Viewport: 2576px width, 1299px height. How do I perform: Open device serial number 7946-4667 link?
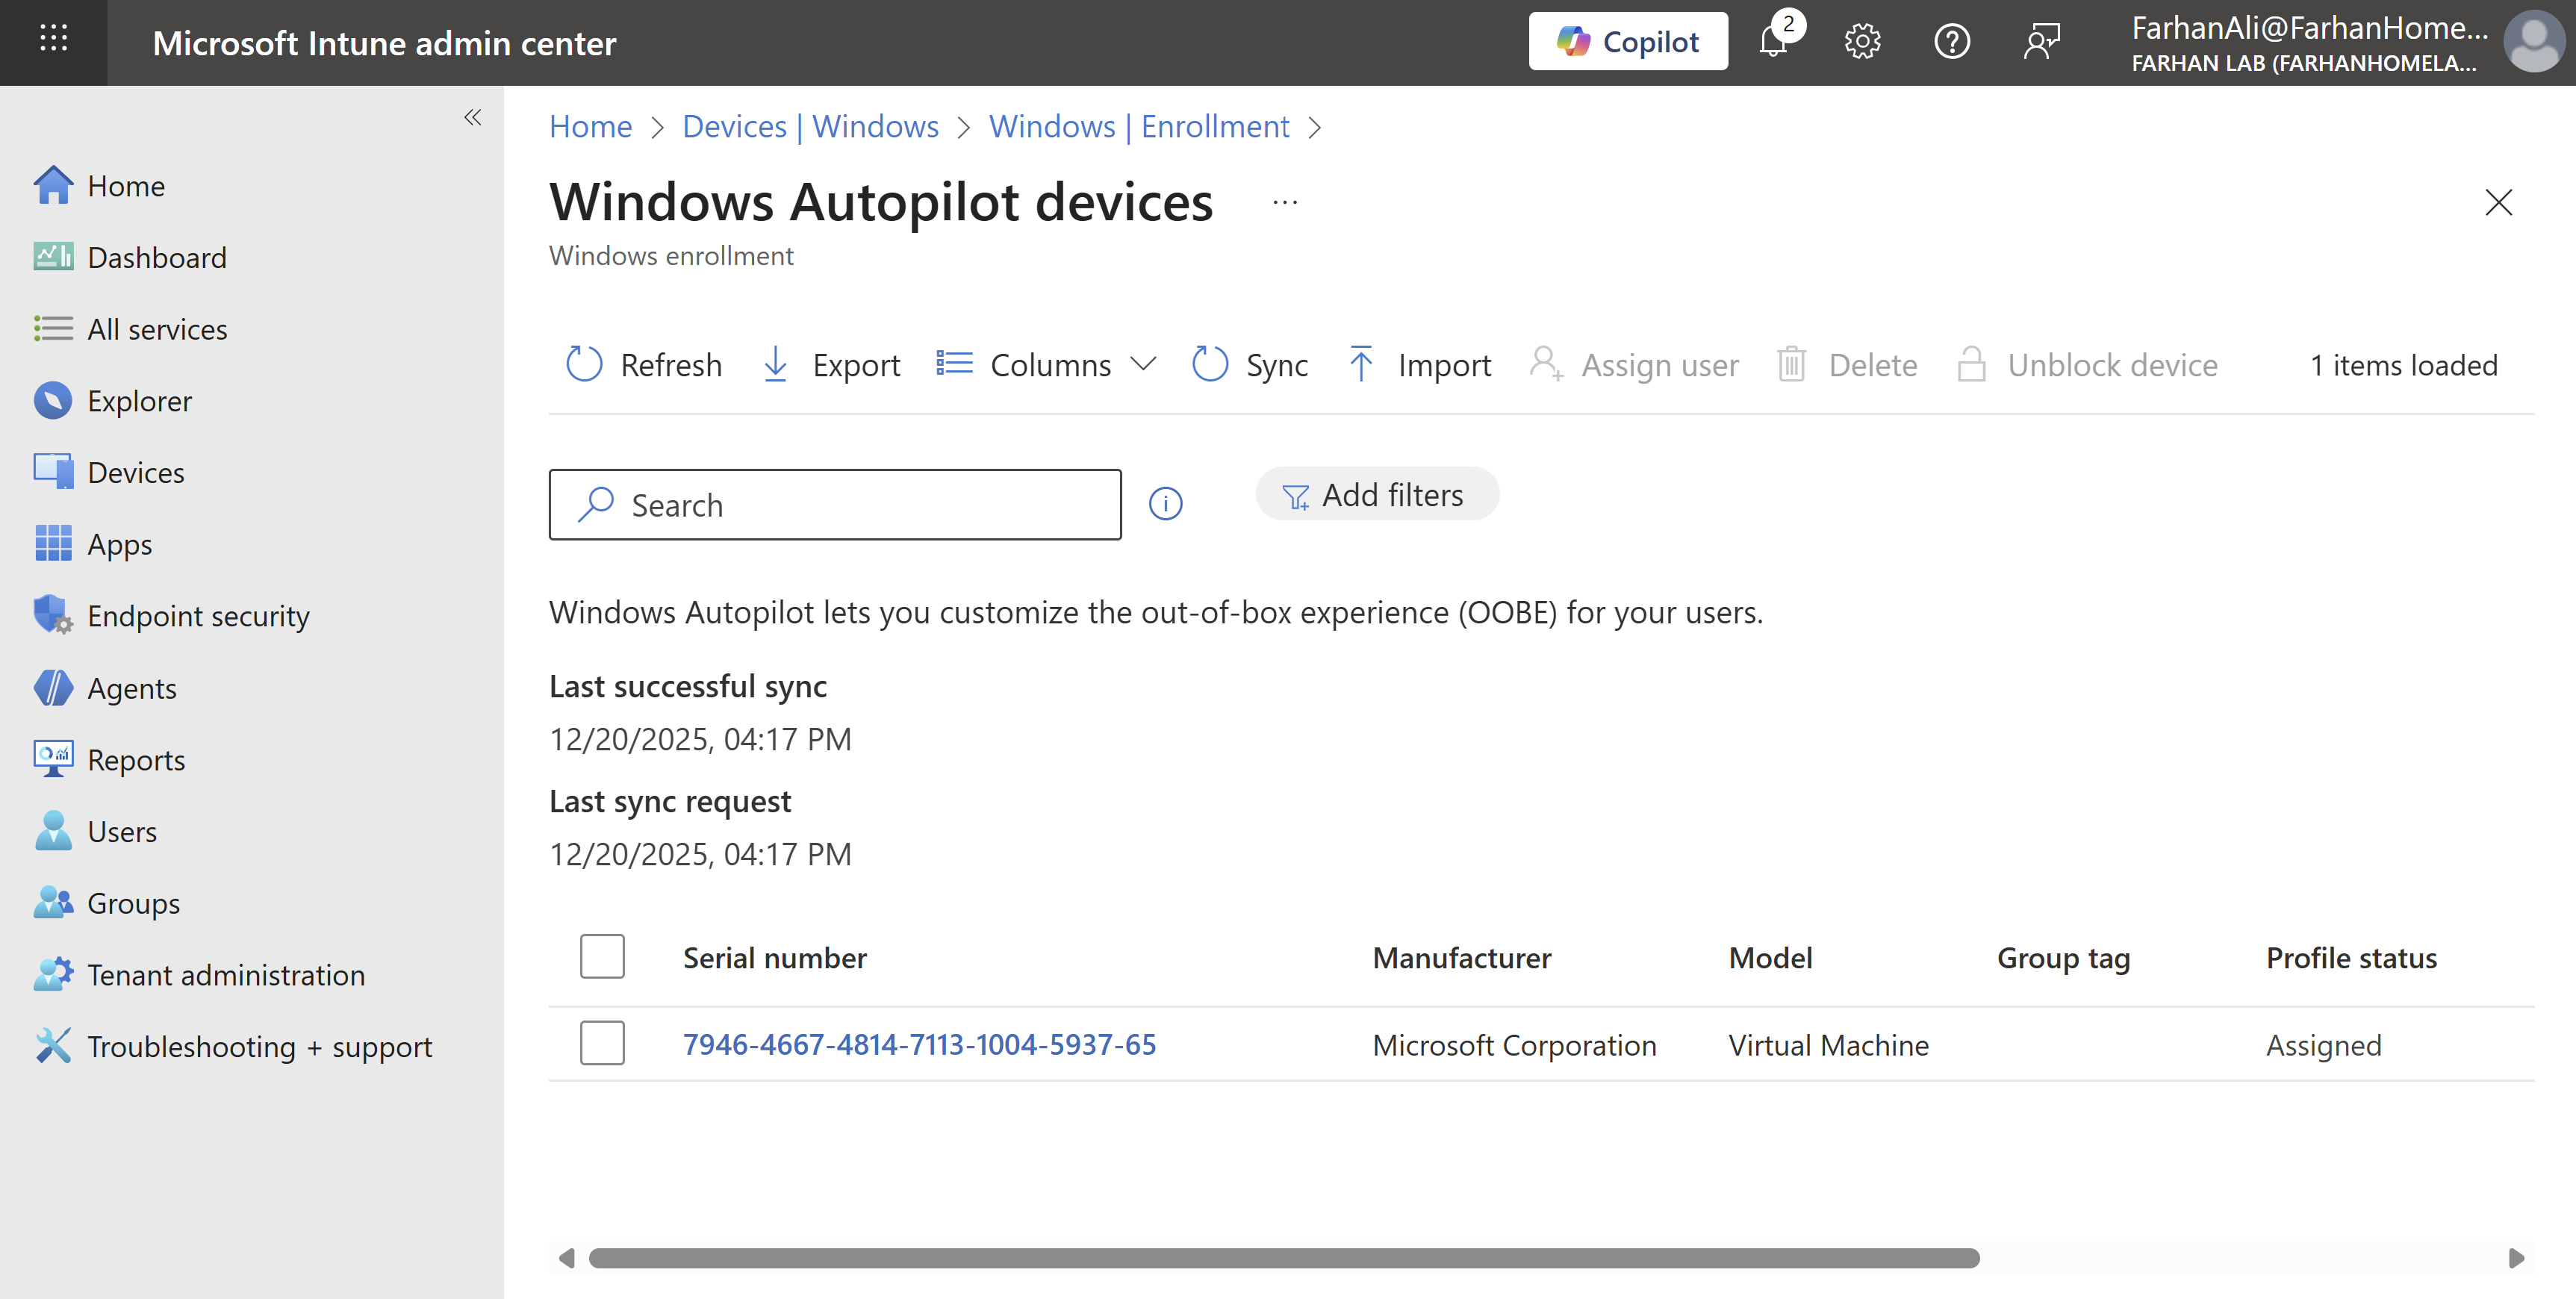click(x=919, y=1044)
